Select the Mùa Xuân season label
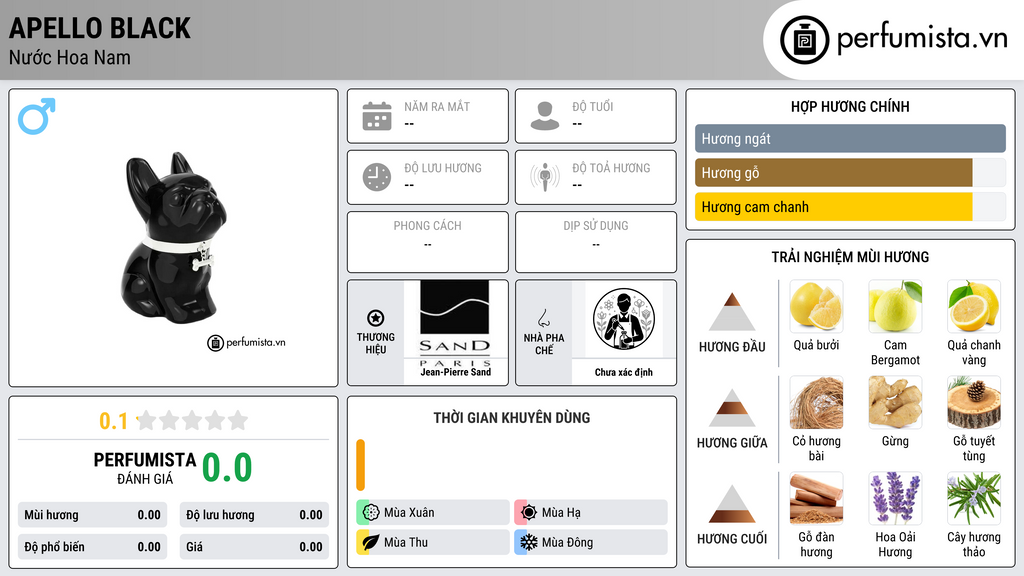Image resolution: width=1024 pixels, height=576 pixels. click(x=409, y=513)
